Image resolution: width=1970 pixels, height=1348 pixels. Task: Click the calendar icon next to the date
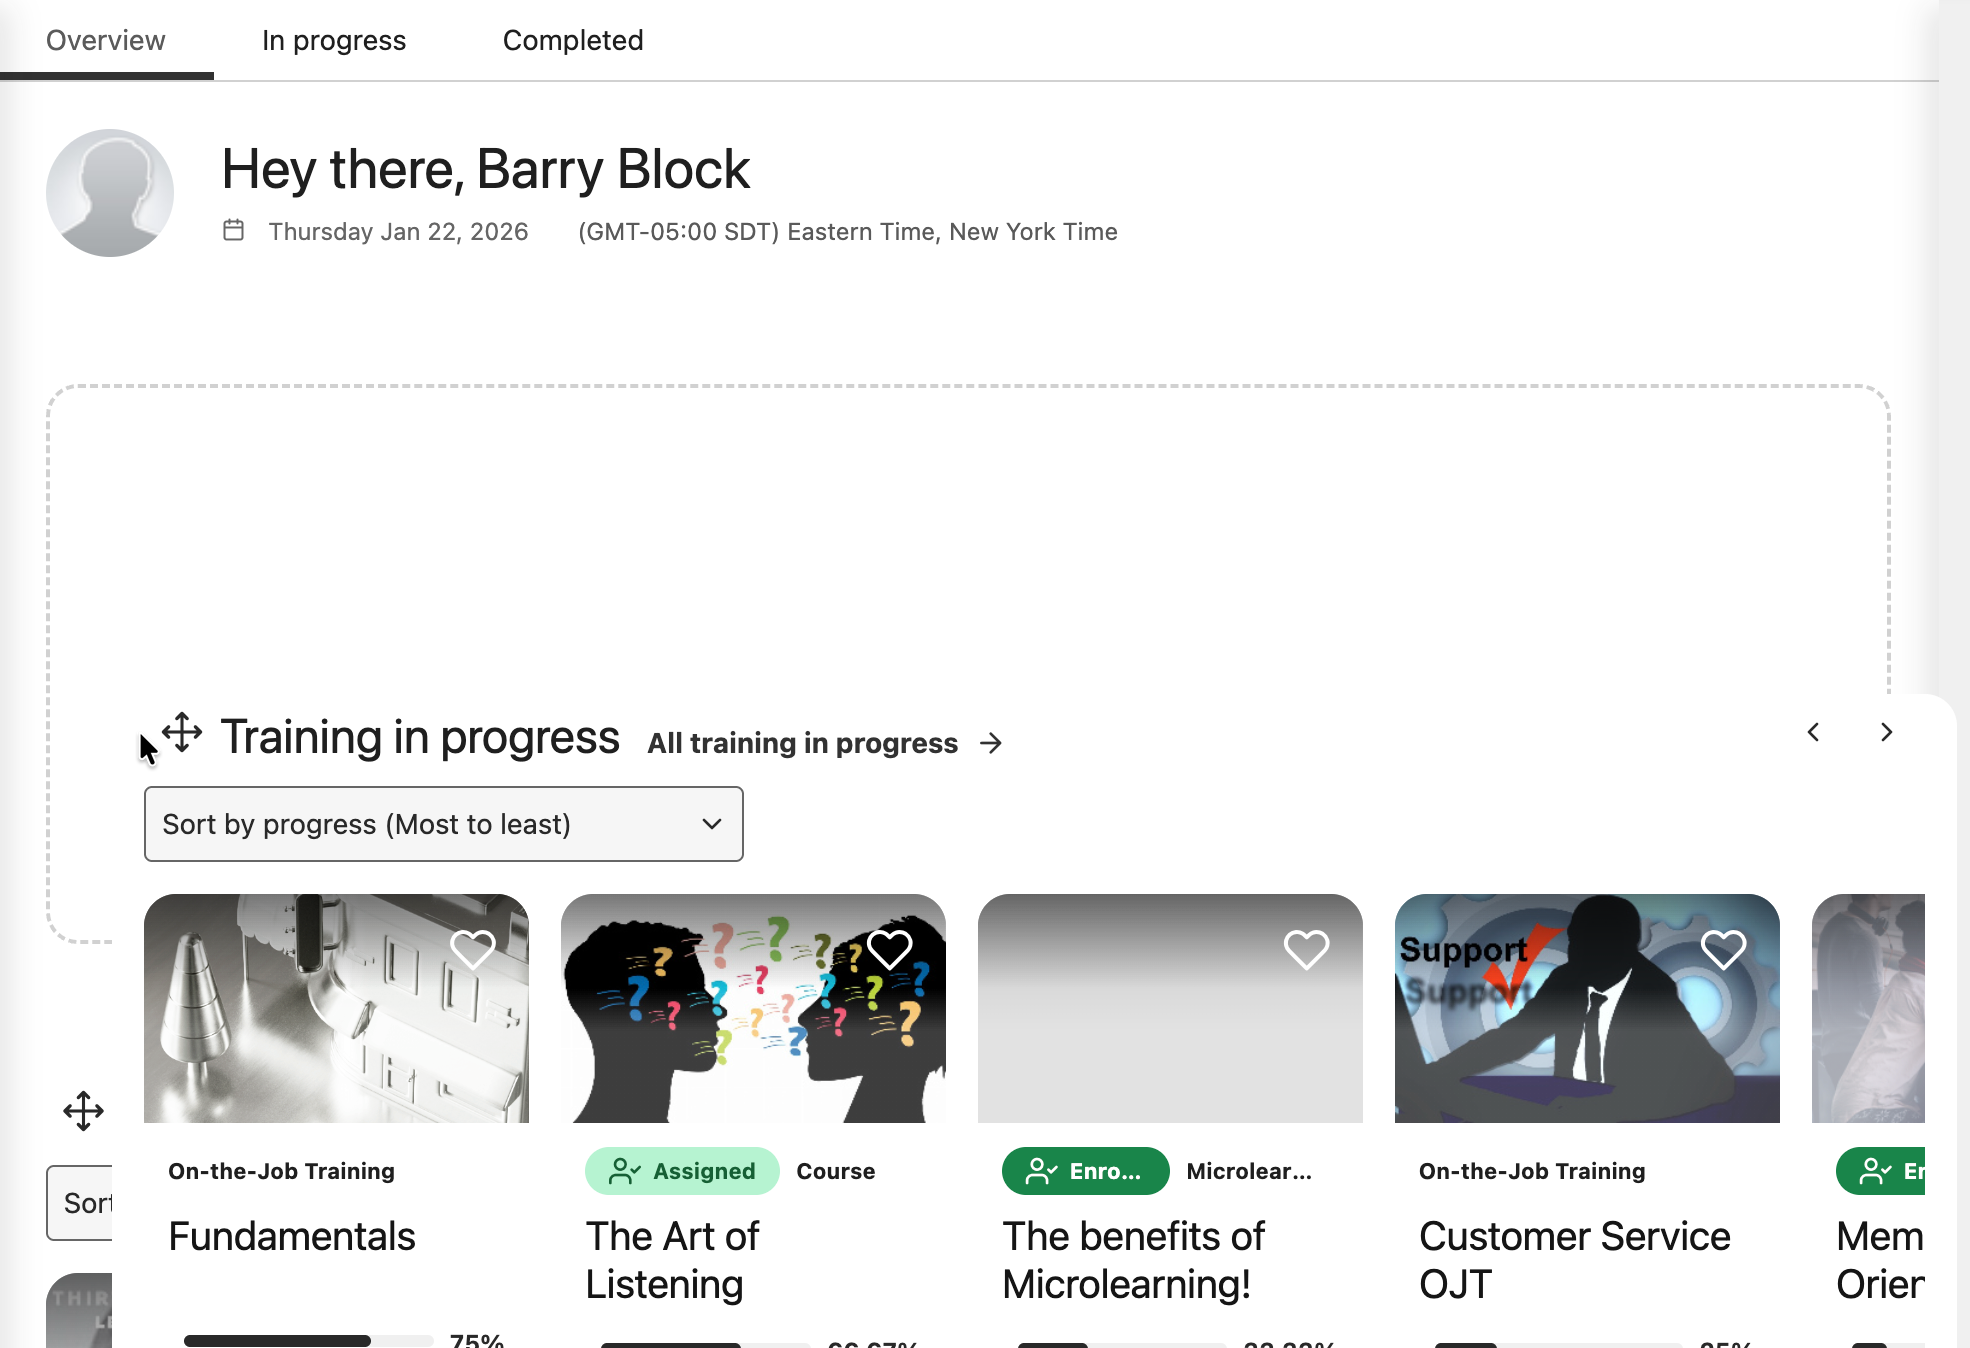pos(233,230)
